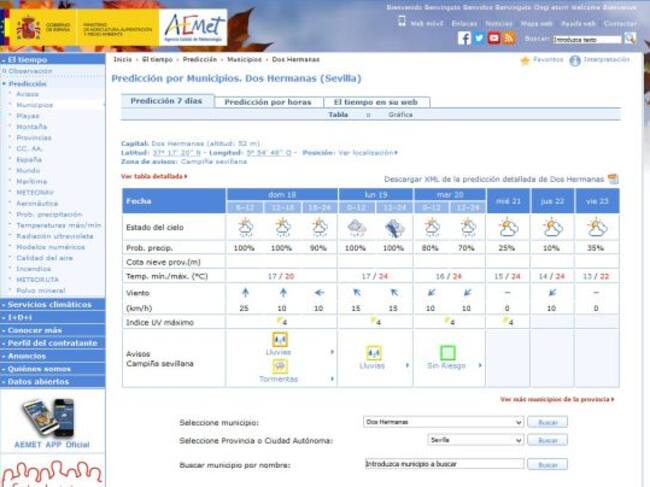
Task: Open the green Sin Riesgo warning icon
Action: click(448, 353)
